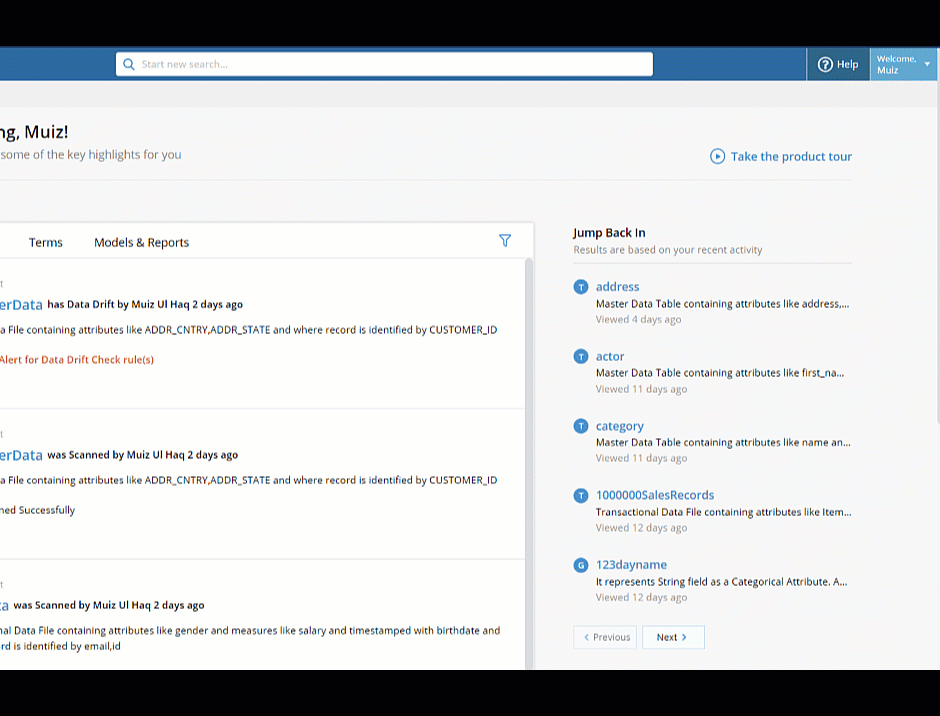Click the table icon beside address
Viewport: 940px width, 716px height.
click(581, 287)
